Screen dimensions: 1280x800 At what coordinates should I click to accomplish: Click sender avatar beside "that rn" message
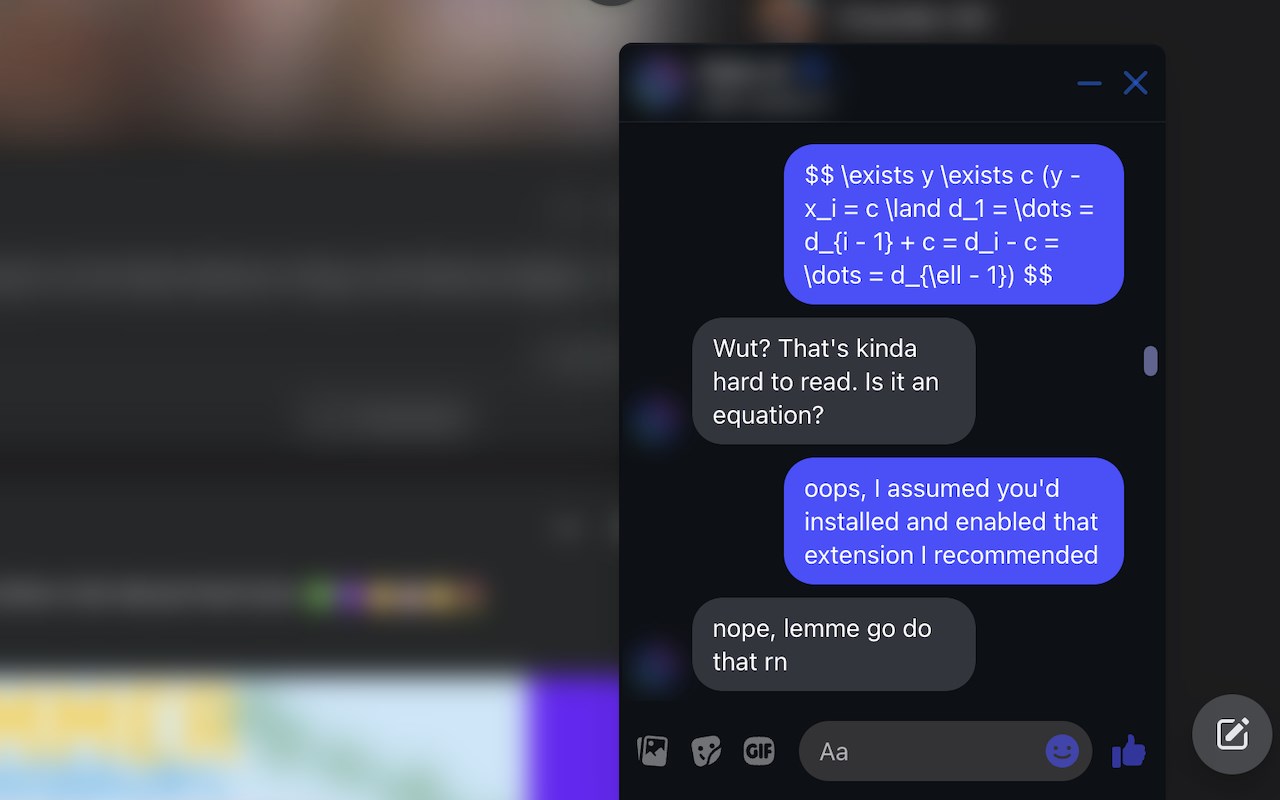[x=656, y=666]
